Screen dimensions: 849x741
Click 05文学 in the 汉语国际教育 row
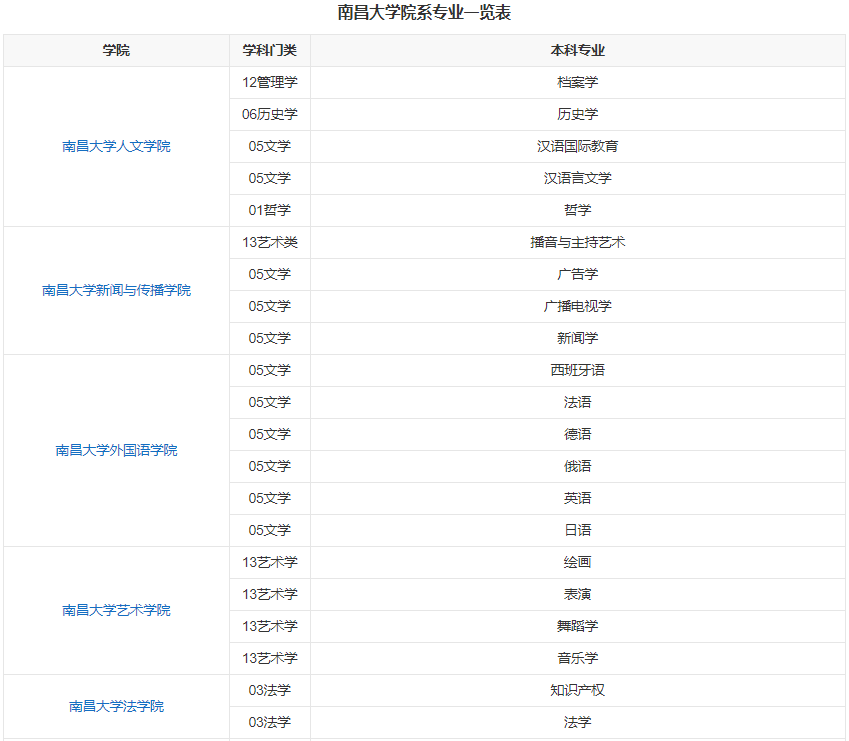pos(270,146)
